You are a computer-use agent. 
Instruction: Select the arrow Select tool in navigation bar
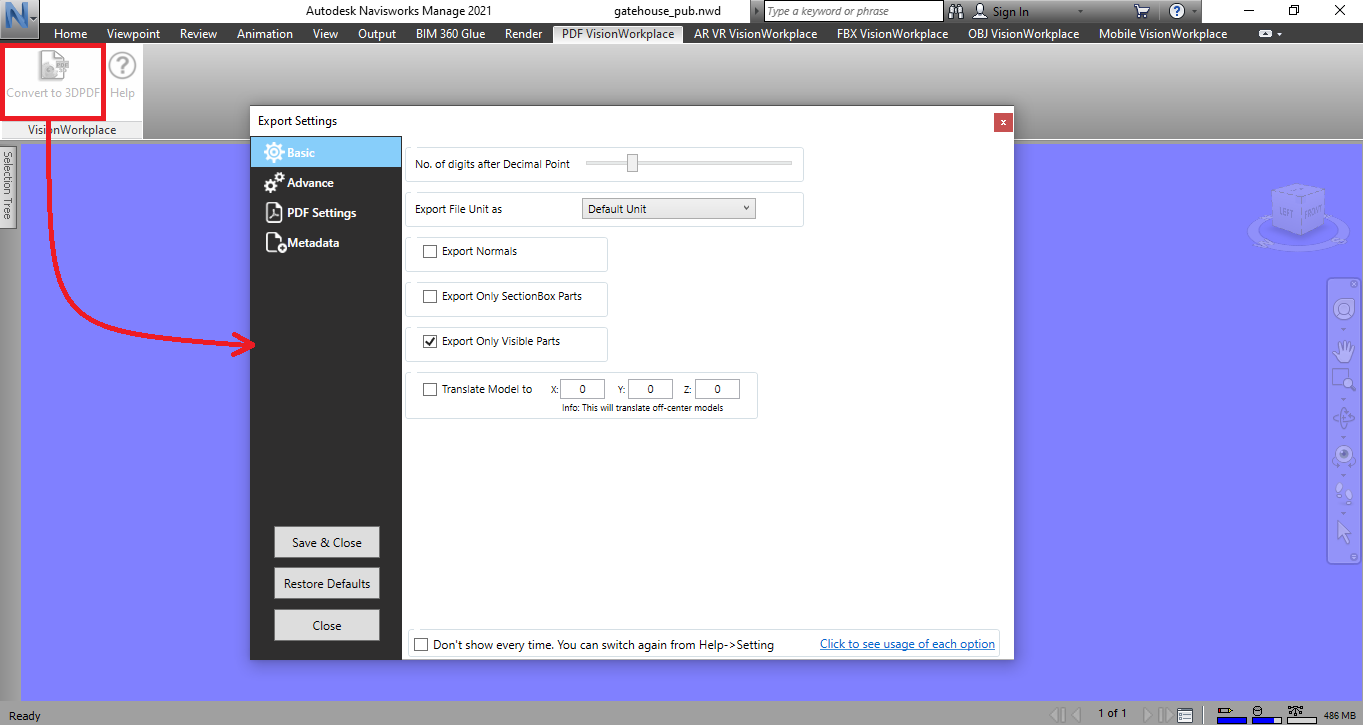[1344, 530]
